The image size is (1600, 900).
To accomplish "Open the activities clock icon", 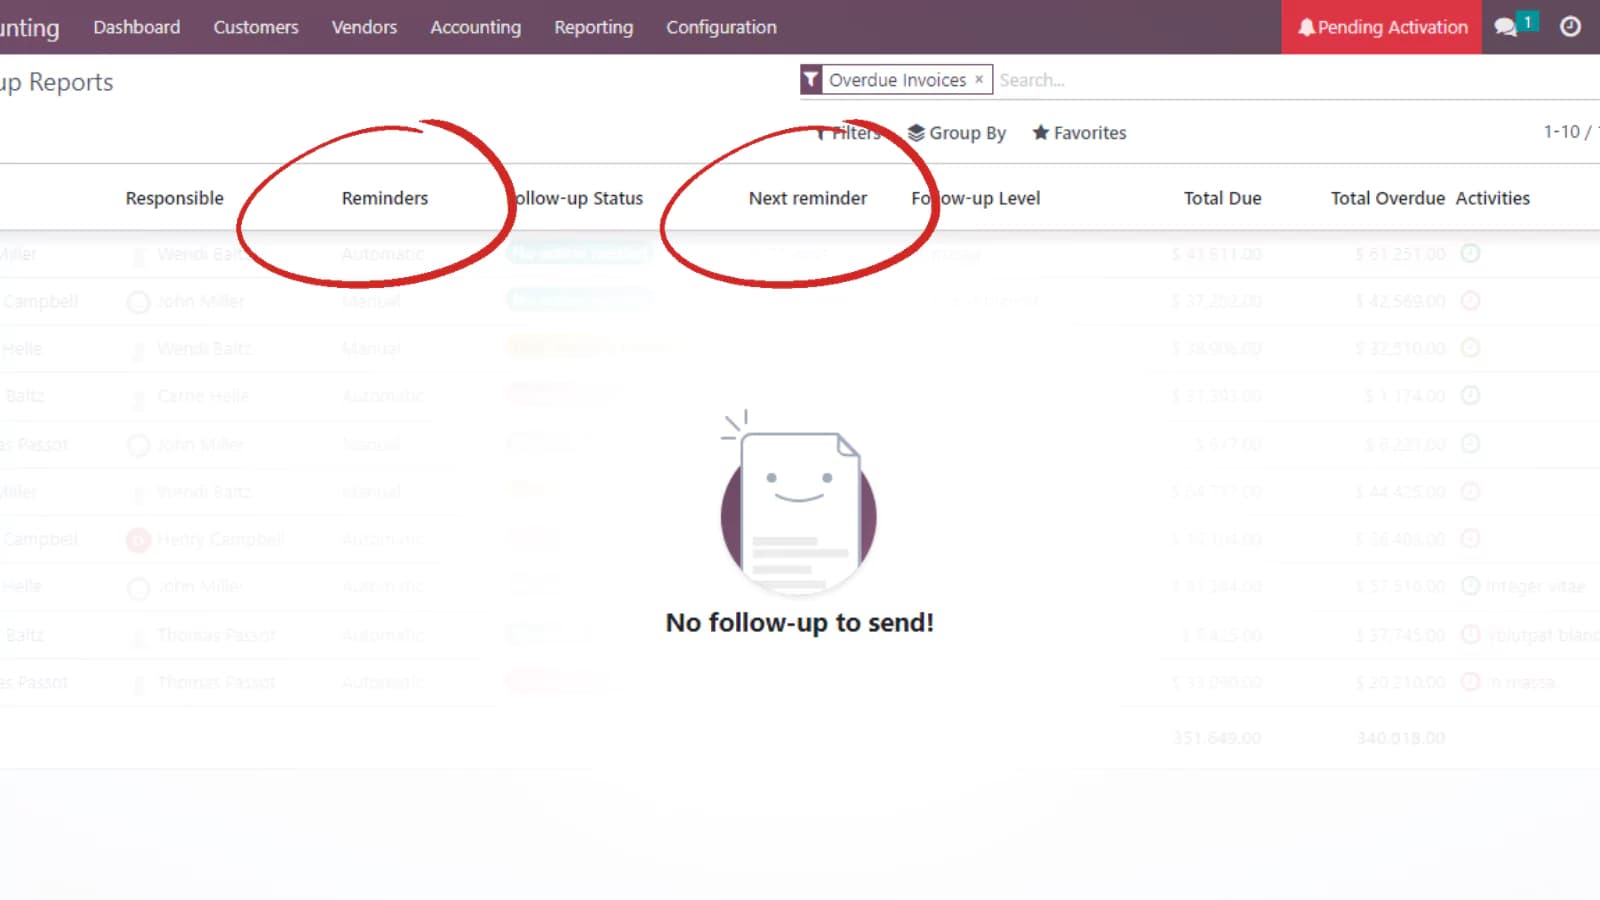I will [x=1571, y=27].
